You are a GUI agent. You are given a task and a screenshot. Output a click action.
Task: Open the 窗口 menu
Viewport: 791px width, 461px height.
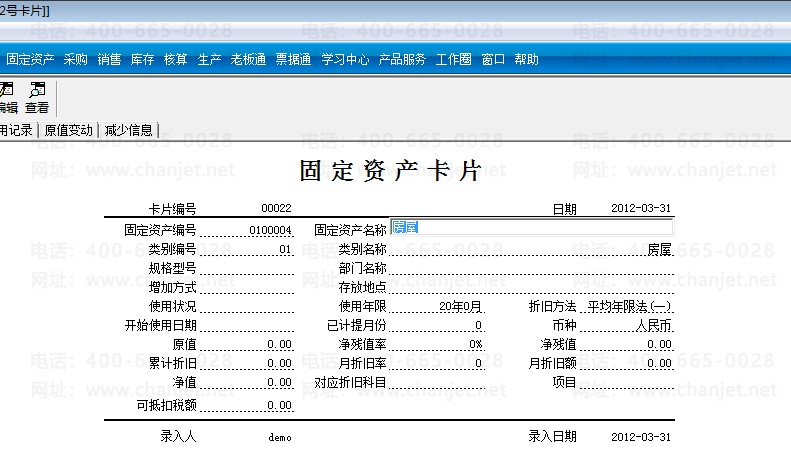coord(493,60)
